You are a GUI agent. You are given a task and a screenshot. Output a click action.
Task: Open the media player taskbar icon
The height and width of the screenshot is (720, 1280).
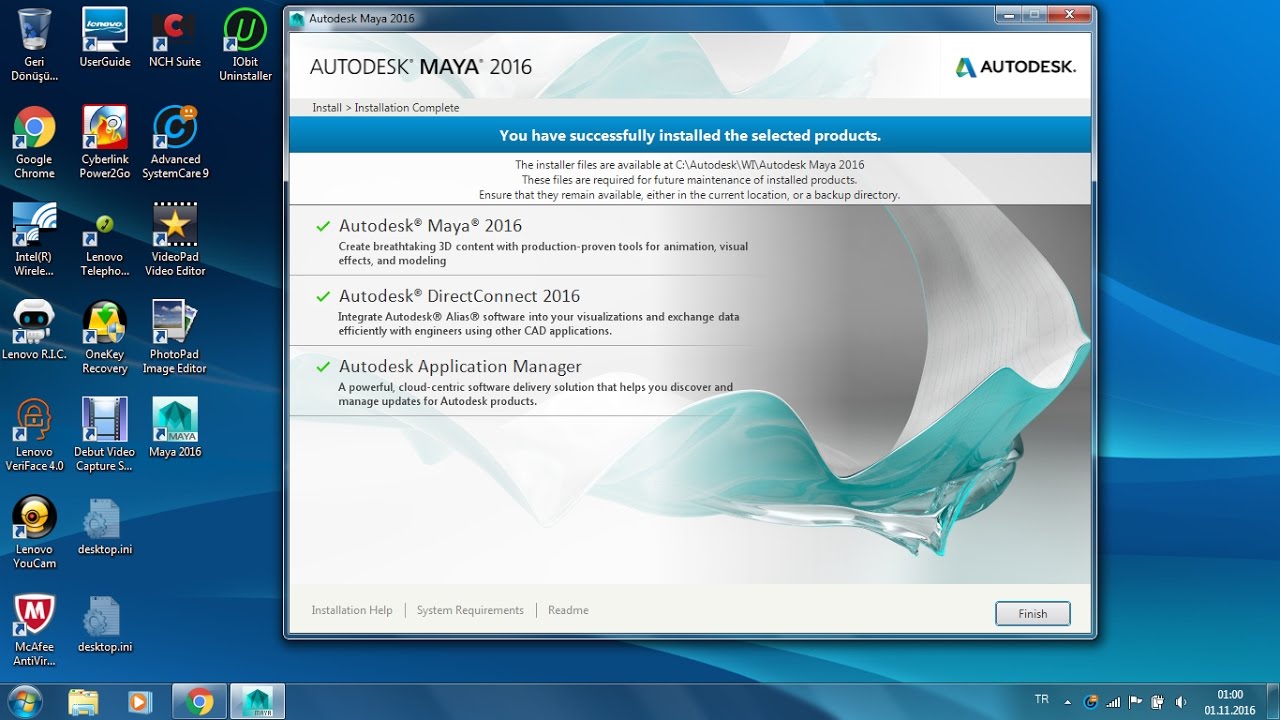pyautogui.click(x=140, y=702)
